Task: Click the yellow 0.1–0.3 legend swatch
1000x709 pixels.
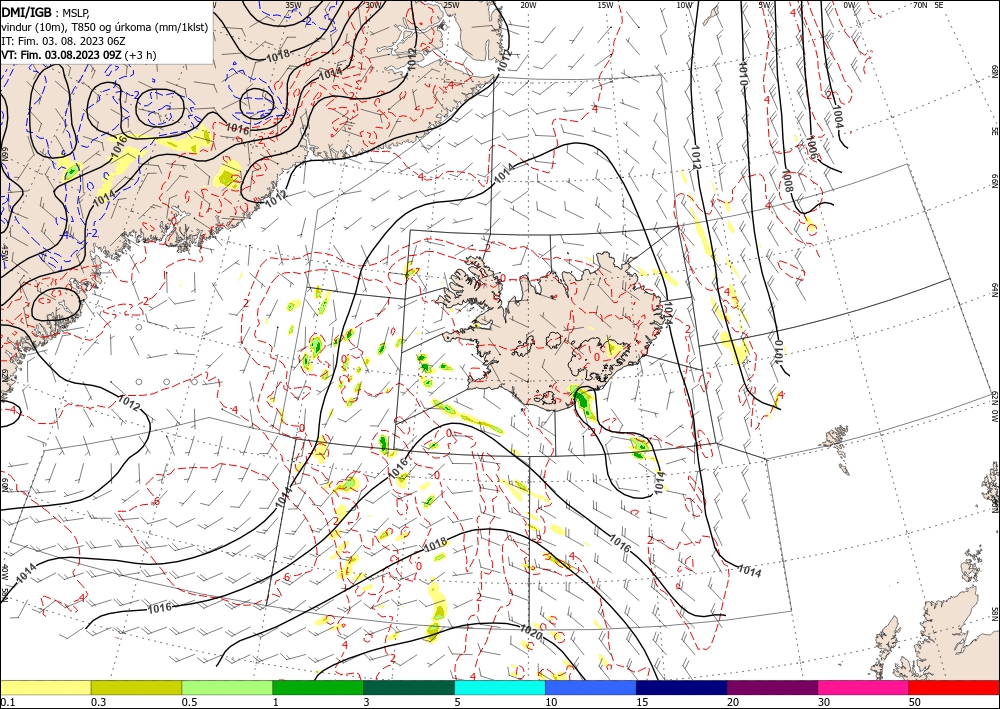Action: pyautogui.click(x=45, y=687)
